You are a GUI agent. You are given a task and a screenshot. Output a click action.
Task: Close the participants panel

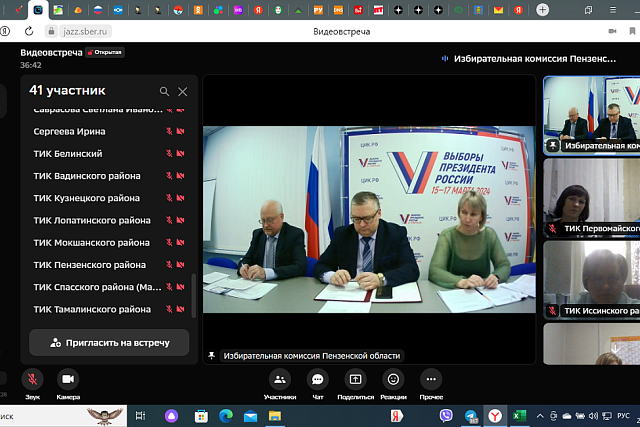pos(182,91)
